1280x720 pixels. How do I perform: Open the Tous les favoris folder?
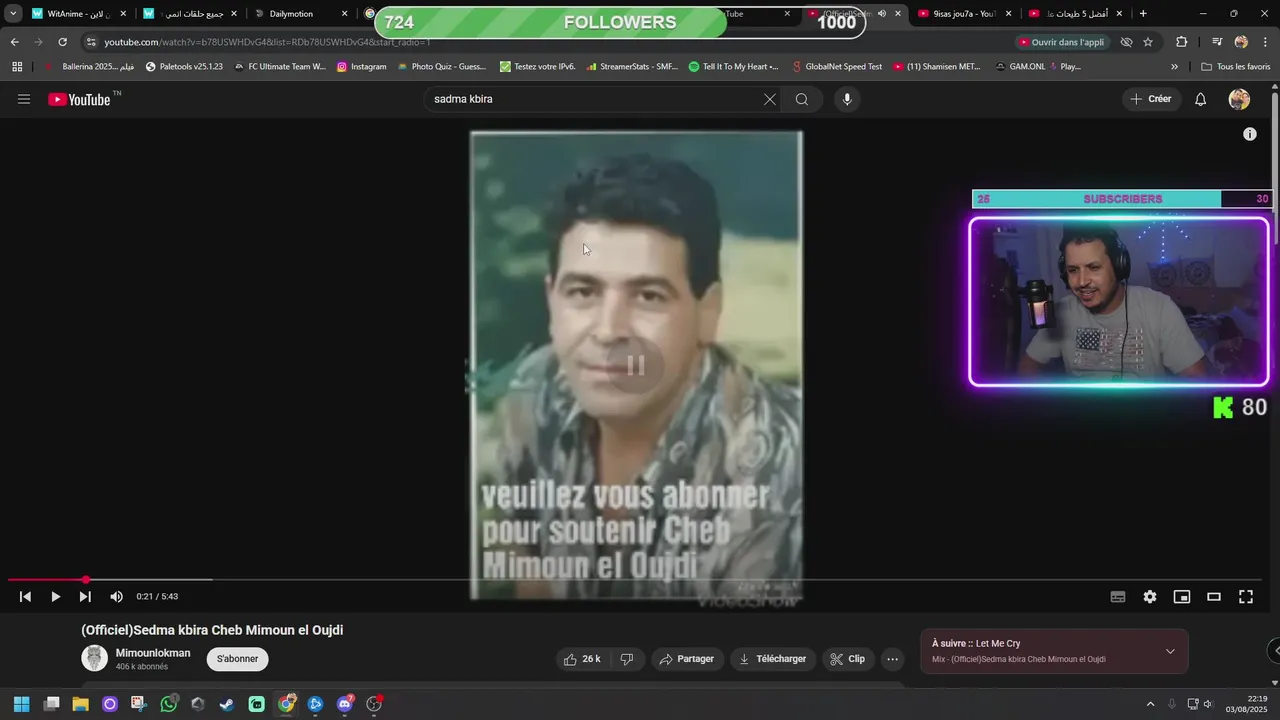1236,67
